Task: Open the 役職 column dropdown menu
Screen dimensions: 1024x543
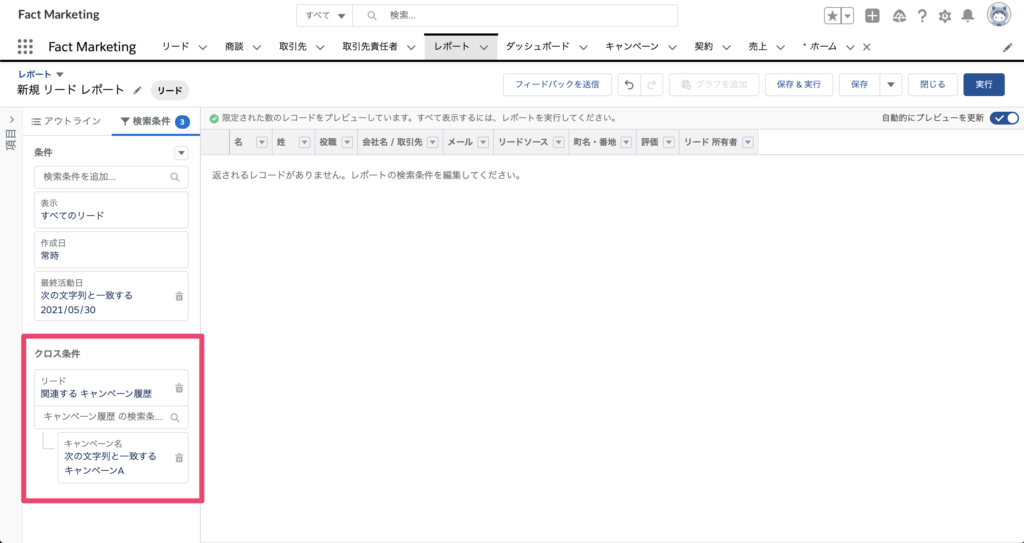Action: tap(347, 142)
